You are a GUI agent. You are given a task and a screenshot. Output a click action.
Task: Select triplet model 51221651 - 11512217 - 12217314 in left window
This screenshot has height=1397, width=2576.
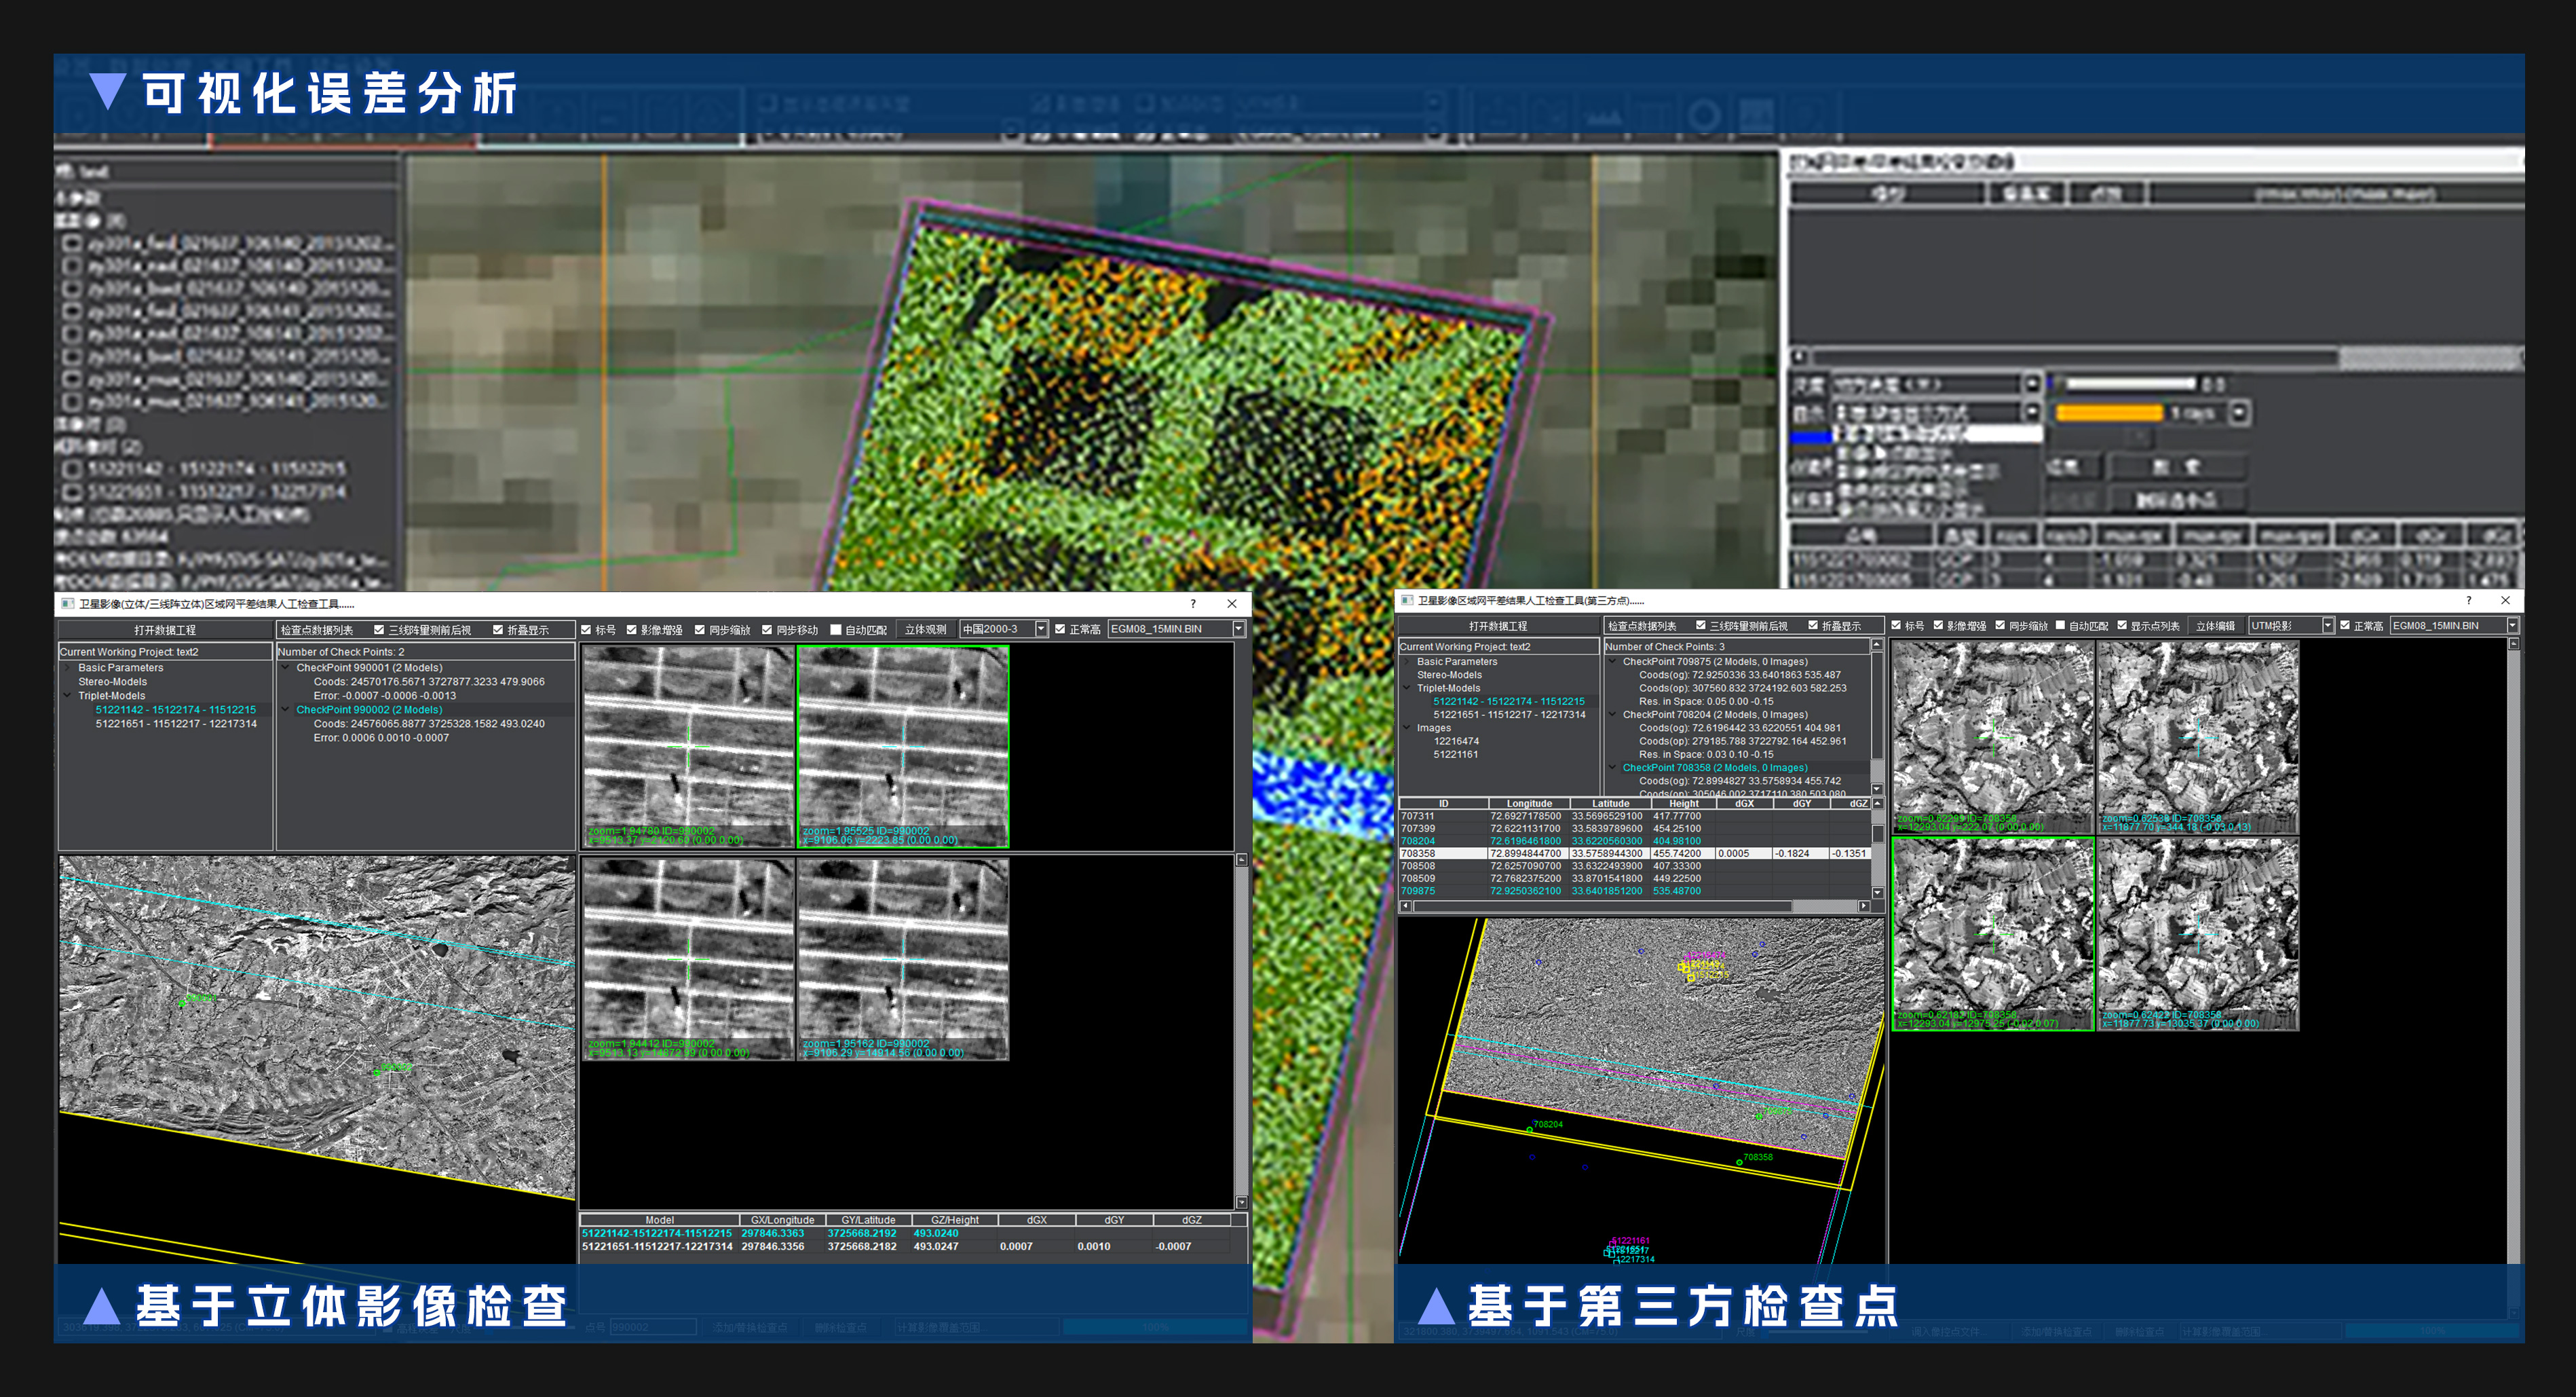coord(176,723)
